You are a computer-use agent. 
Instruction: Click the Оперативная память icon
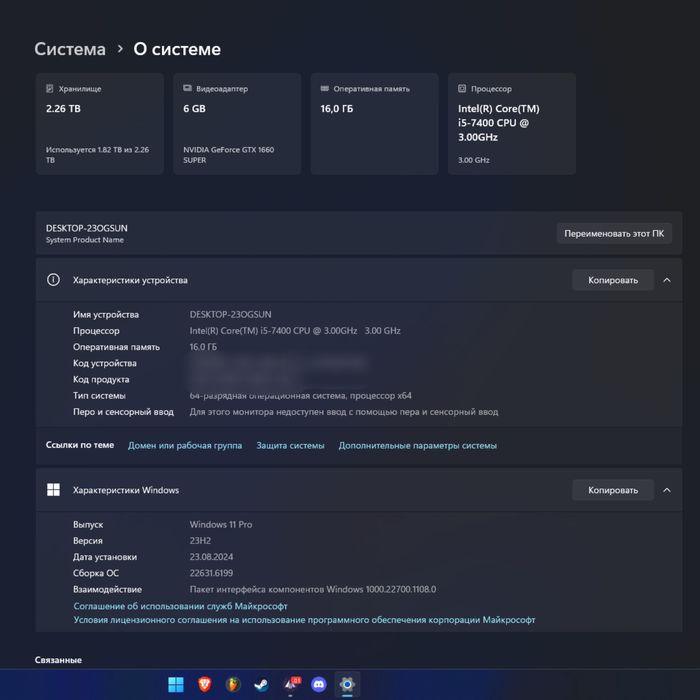point(325,88)
